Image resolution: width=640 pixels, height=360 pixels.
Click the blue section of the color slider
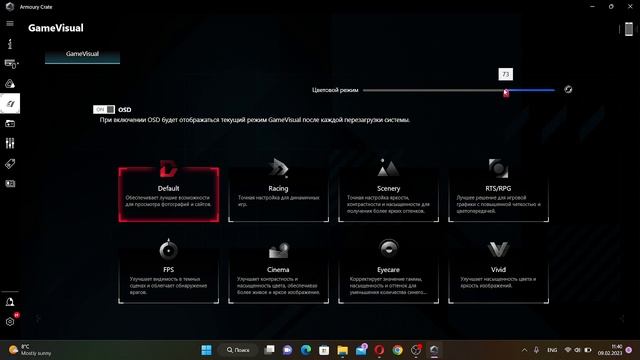[531, 90]
